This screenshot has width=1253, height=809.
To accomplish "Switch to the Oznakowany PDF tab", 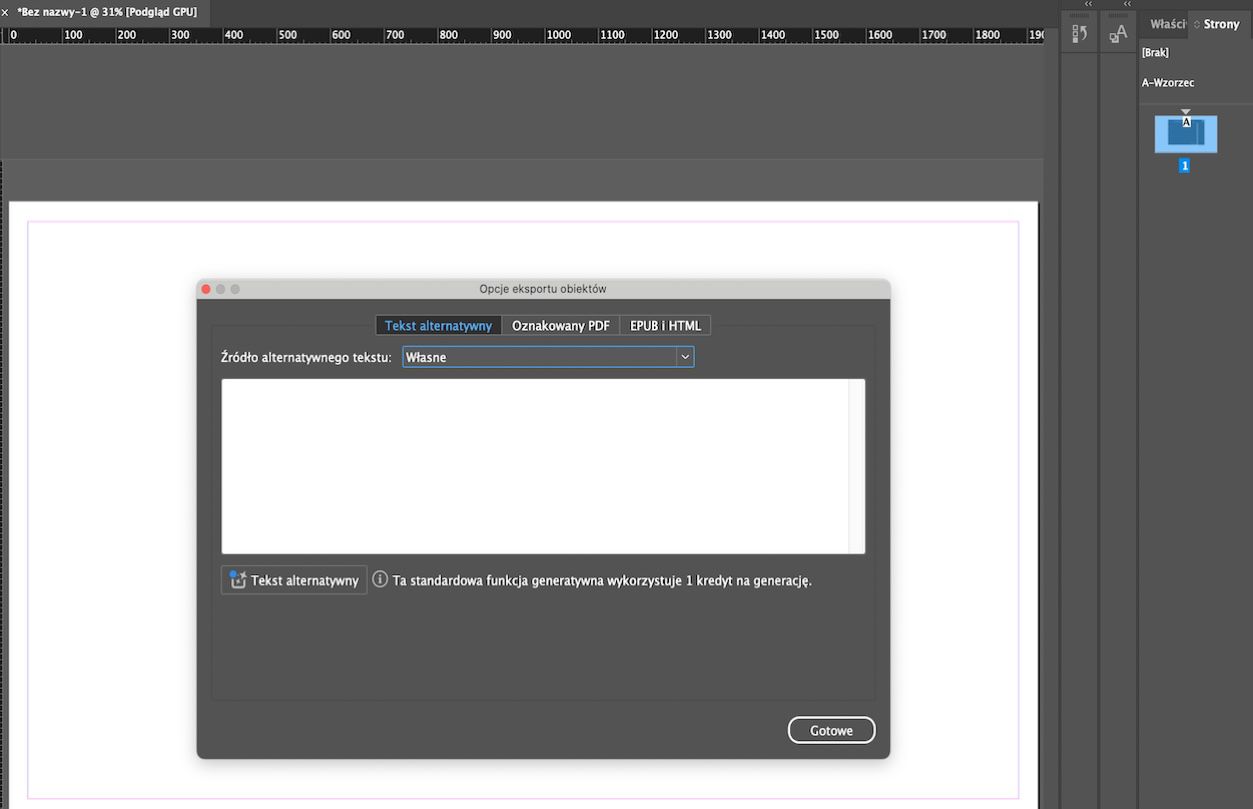I will pos(561,326).
